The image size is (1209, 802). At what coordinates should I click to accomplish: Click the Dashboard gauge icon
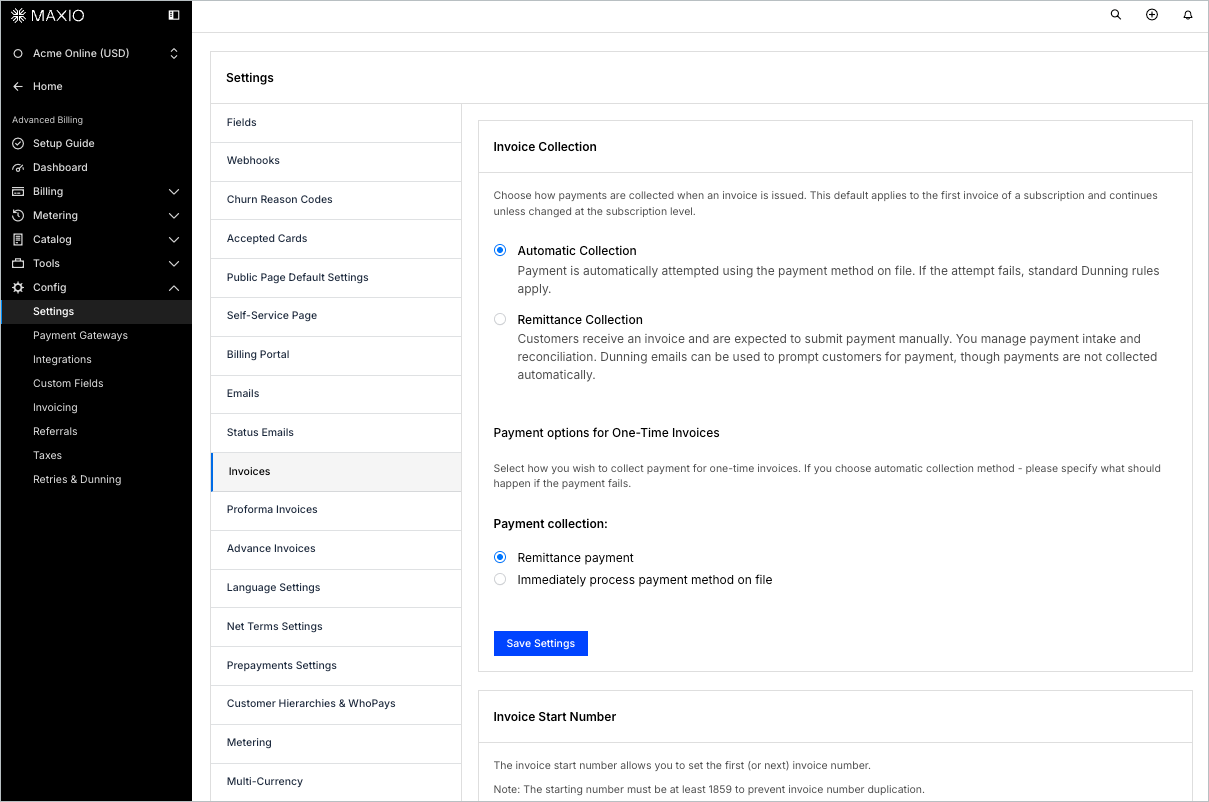point(18,167)
